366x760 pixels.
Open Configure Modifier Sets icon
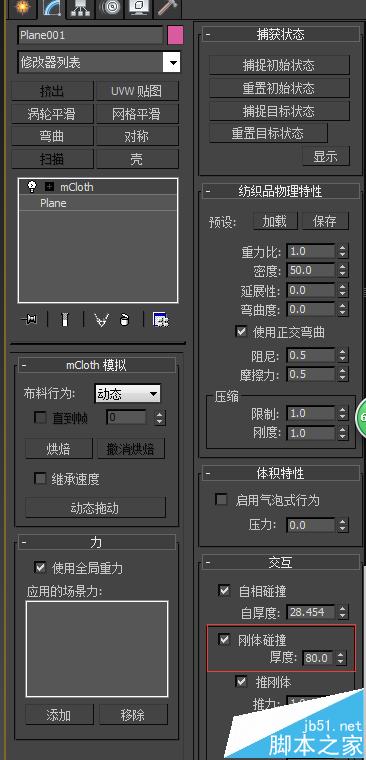coord(160,320)
